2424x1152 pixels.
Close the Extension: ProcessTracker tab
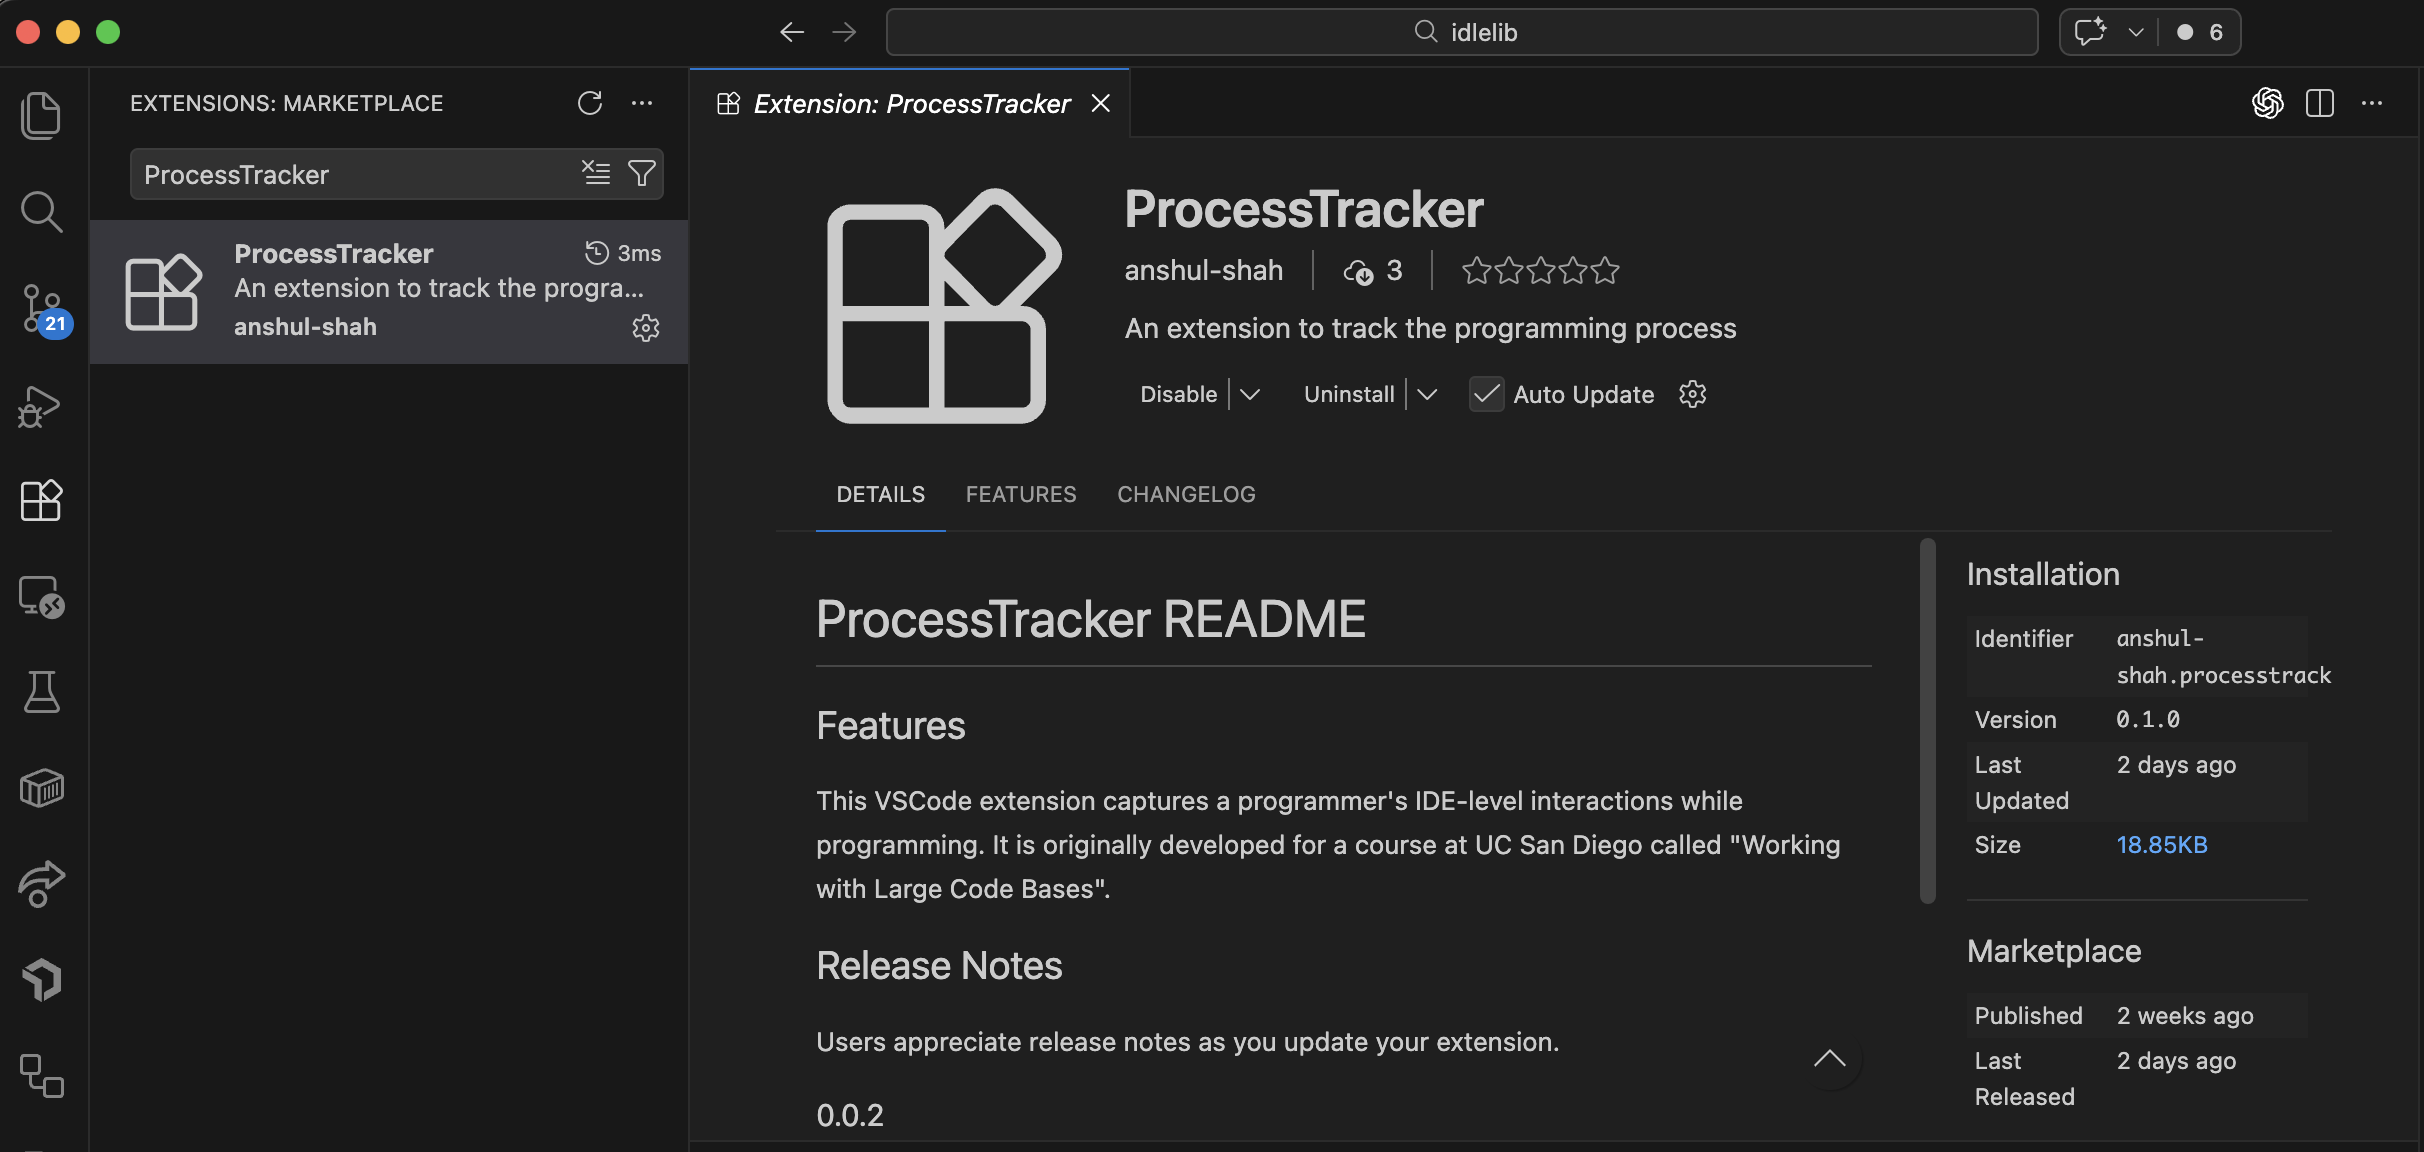tap(1101, 103)
